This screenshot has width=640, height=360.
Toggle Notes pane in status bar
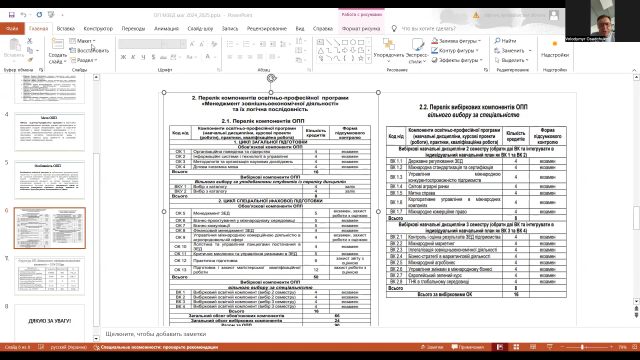pos(432,347)
